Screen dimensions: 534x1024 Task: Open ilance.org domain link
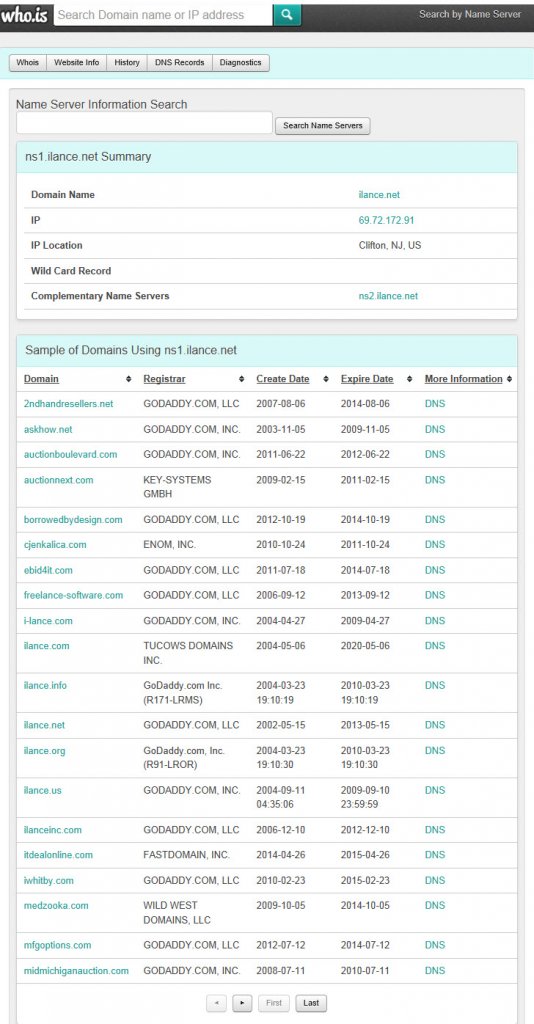coord(44,751)
